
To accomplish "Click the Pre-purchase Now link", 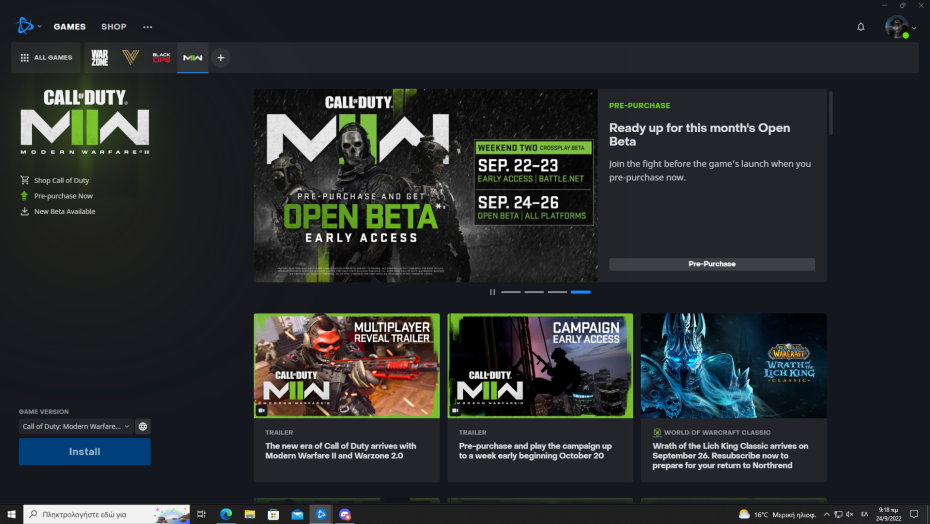I will (63, 196).
